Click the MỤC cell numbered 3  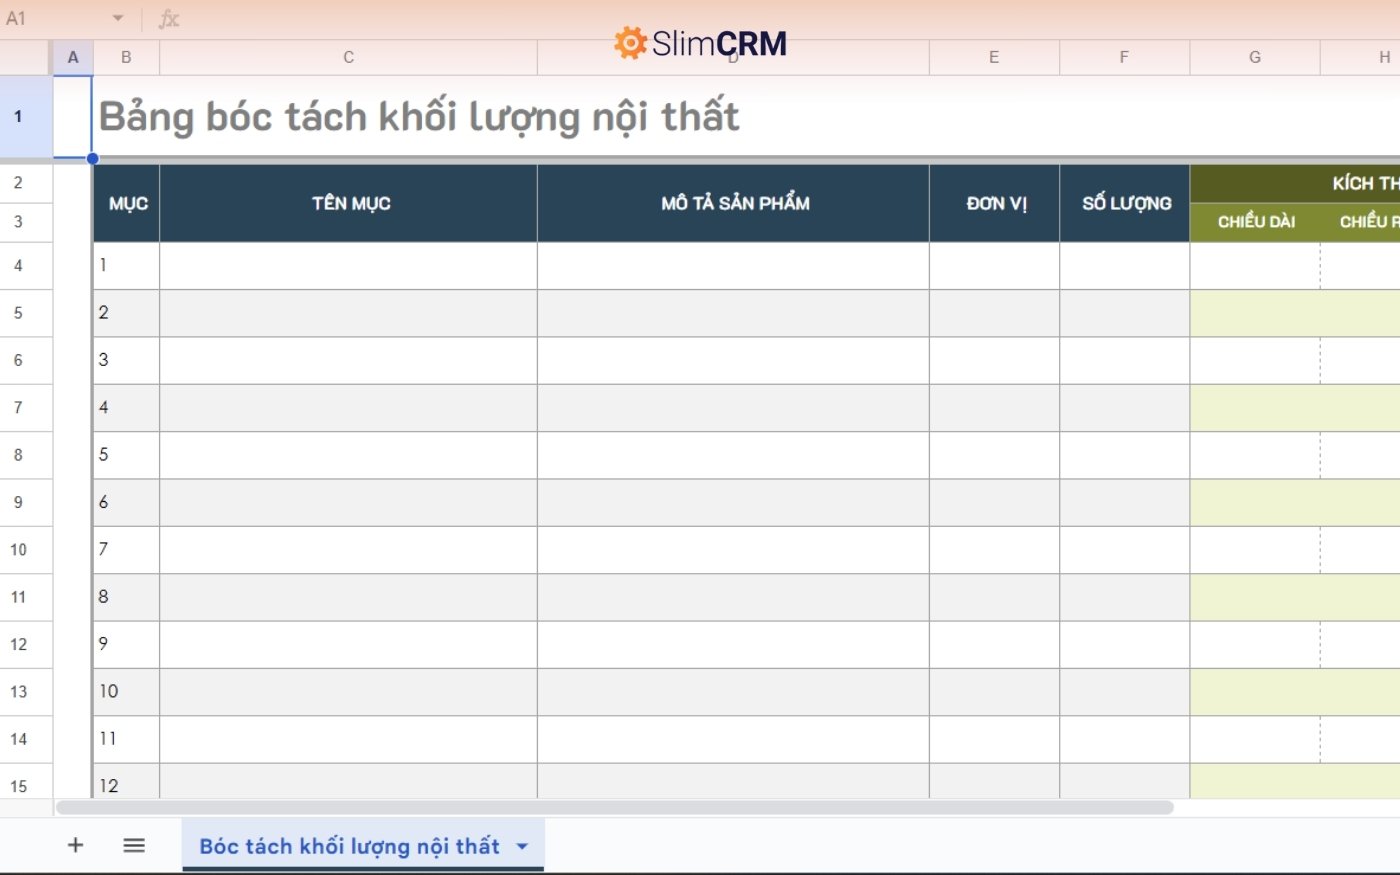click(x=127, y=360)
